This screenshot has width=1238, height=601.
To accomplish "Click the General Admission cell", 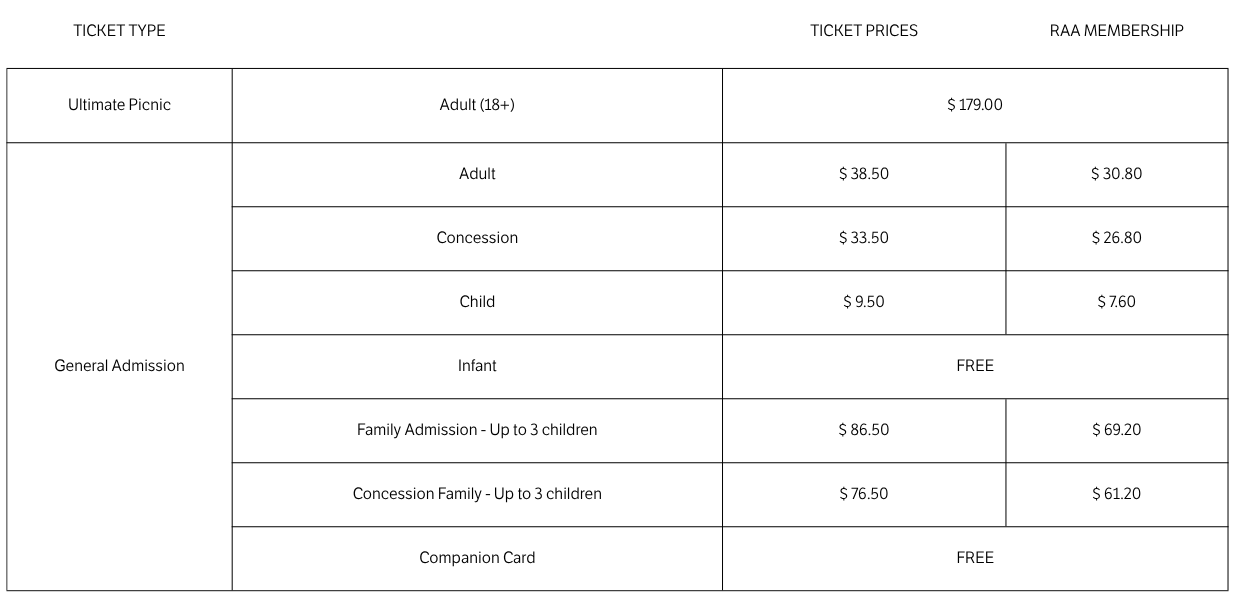I will pyautogui.click(x=119, y=366).
